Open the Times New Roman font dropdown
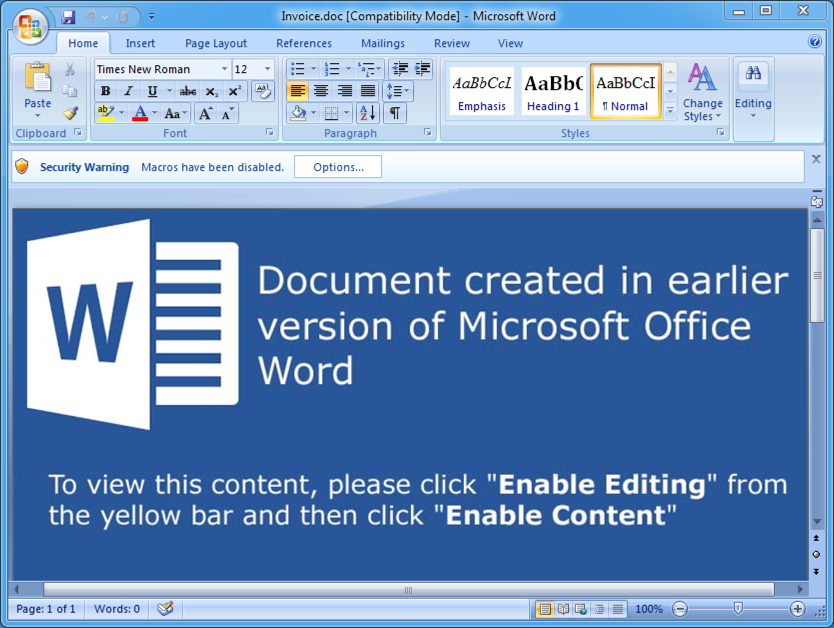The image size is (834, 628). coord(224,69)
